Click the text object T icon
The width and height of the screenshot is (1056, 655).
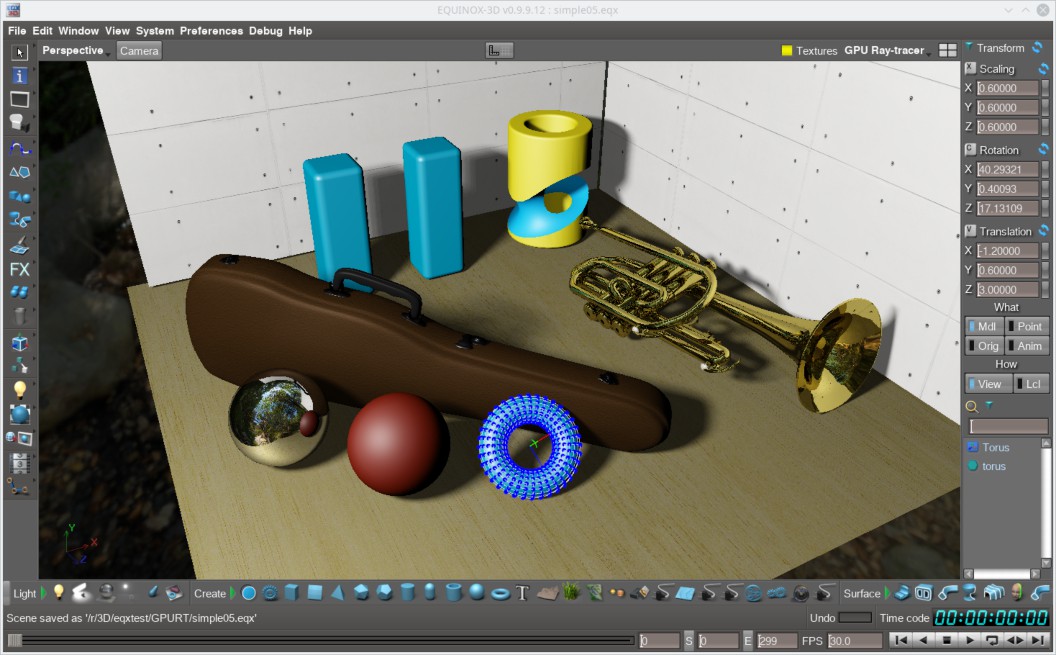(x=522, y=593)
